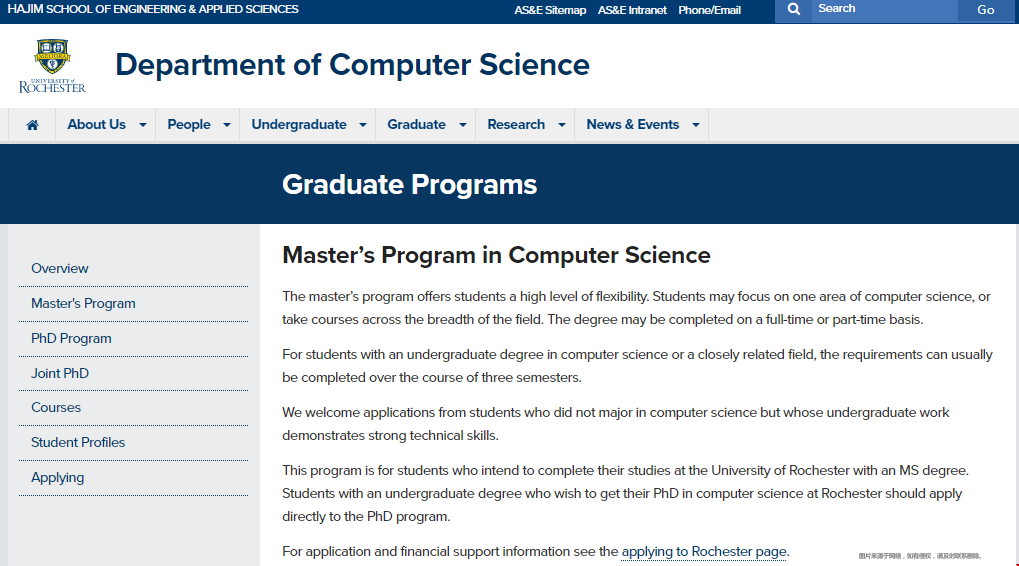Open the Research menu item

coord(516,125)
